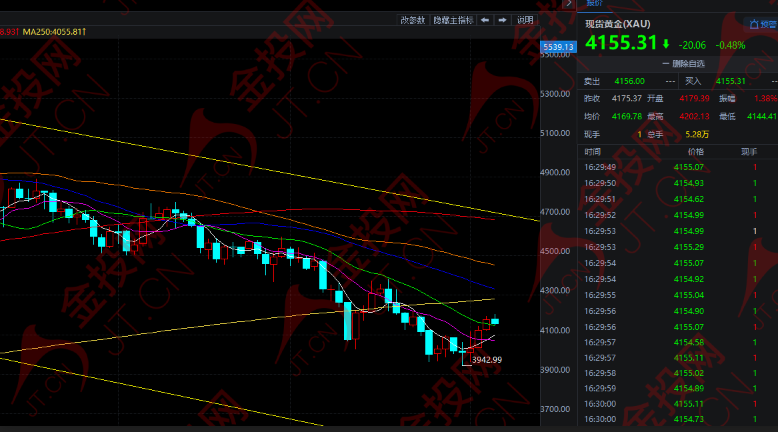Select the 16:29:59 trade row at 4154.89
Viewport: 778px width, 432px height.
678,388
